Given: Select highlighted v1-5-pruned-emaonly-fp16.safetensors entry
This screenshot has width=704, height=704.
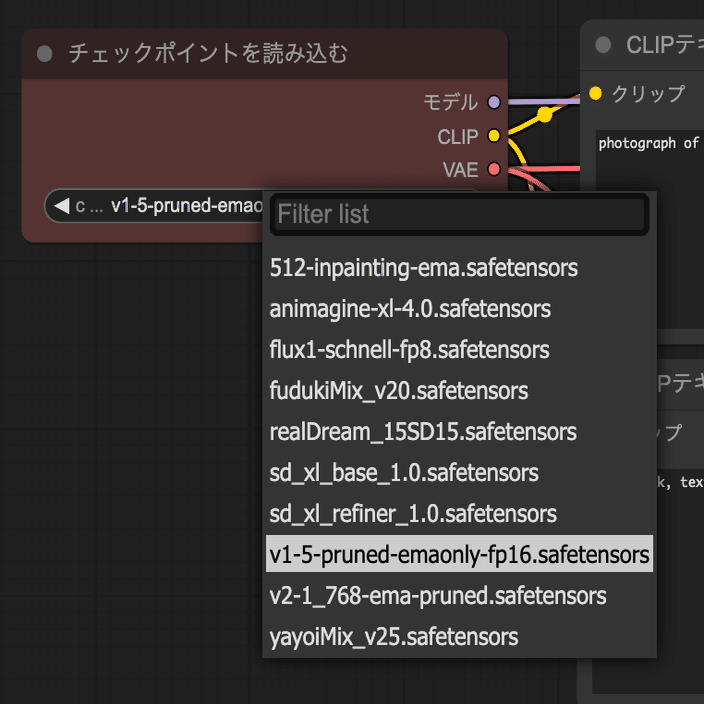Looking at the screenshot, I should (x=459, y=554).
